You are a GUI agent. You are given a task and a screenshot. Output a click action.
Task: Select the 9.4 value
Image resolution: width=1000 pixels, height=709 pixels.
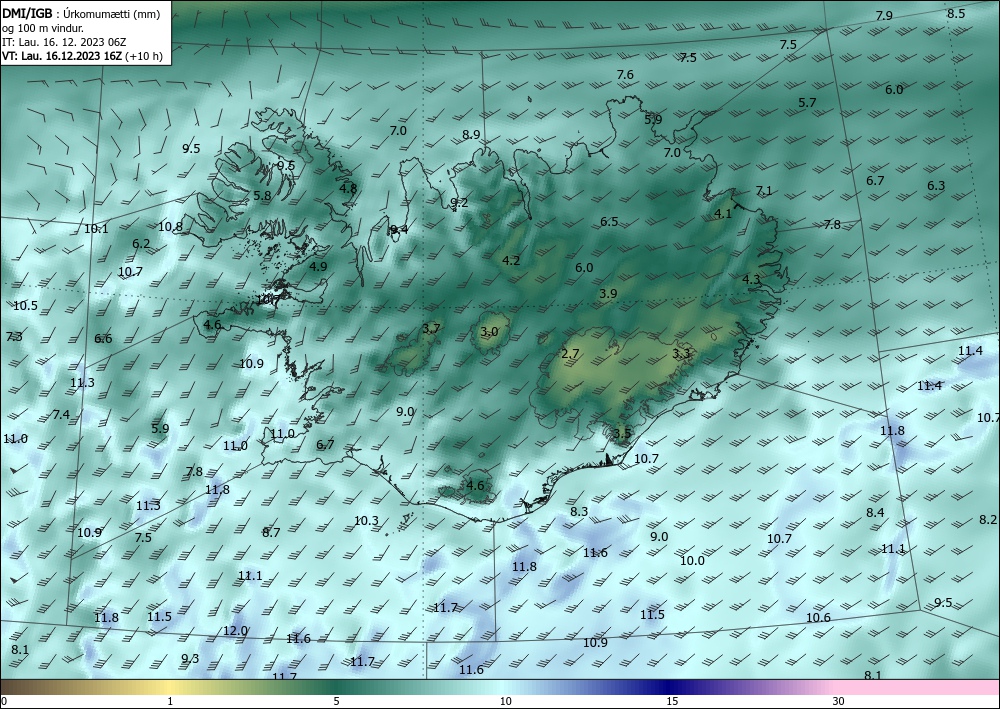tap(399, 230)
